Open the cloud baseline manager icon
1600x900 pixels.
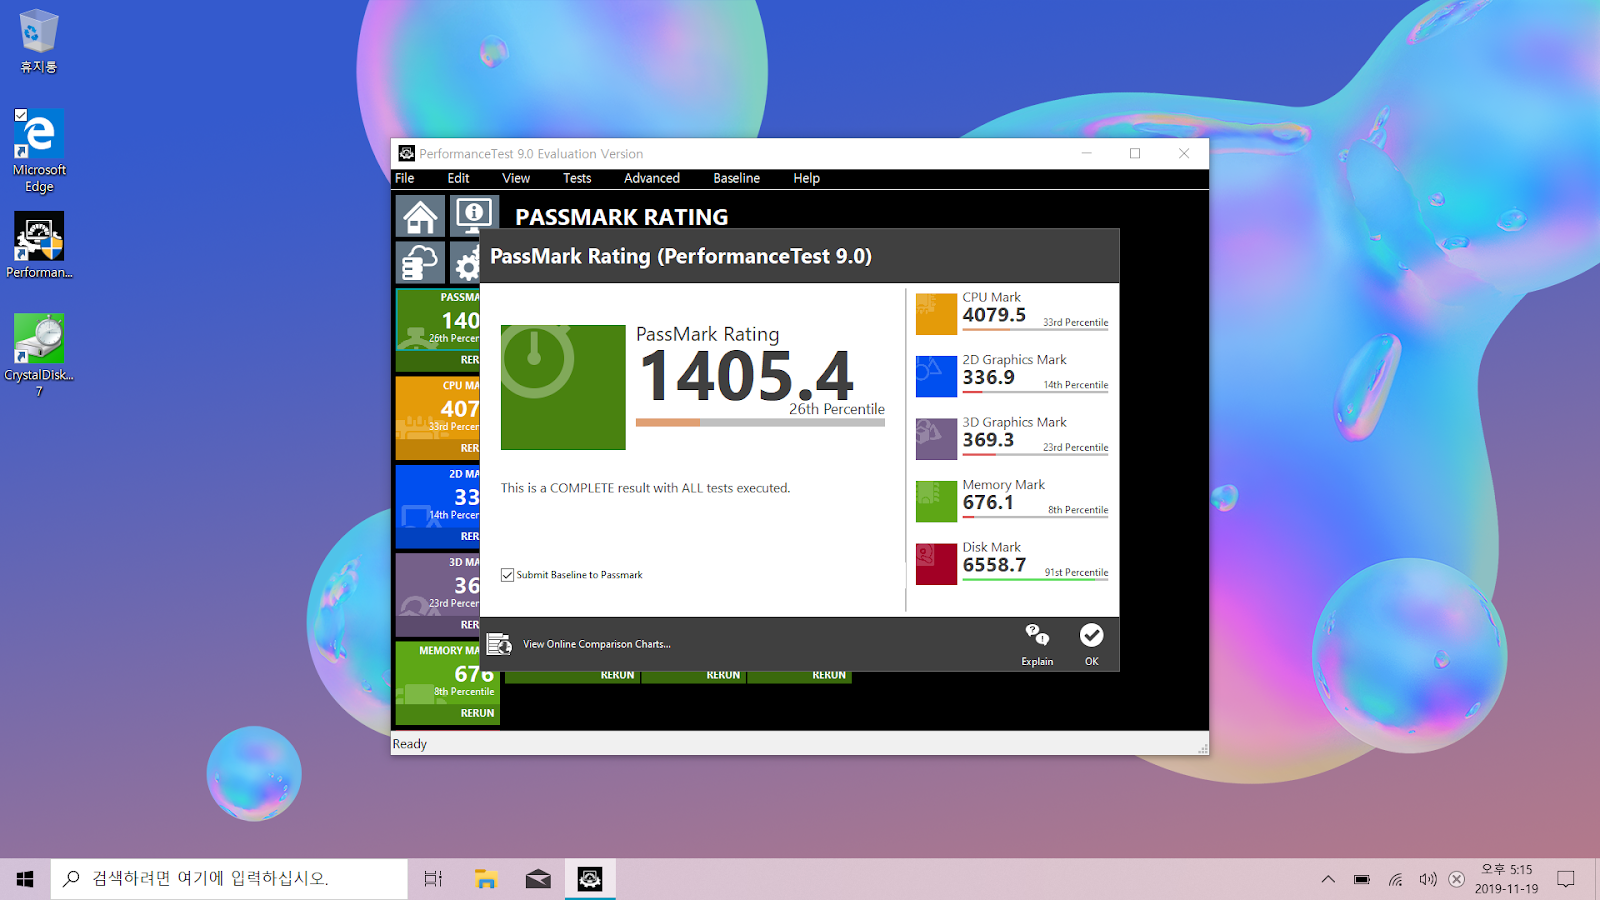[x=420, y=262]
